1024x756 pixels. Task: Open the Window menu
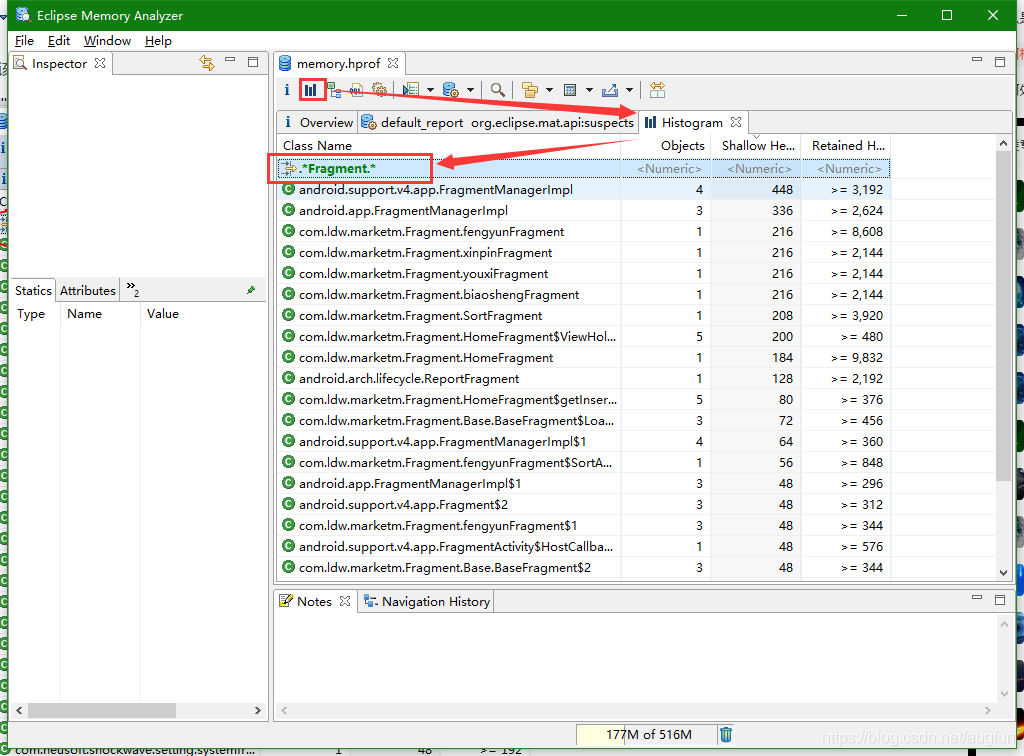pos(107,40)
